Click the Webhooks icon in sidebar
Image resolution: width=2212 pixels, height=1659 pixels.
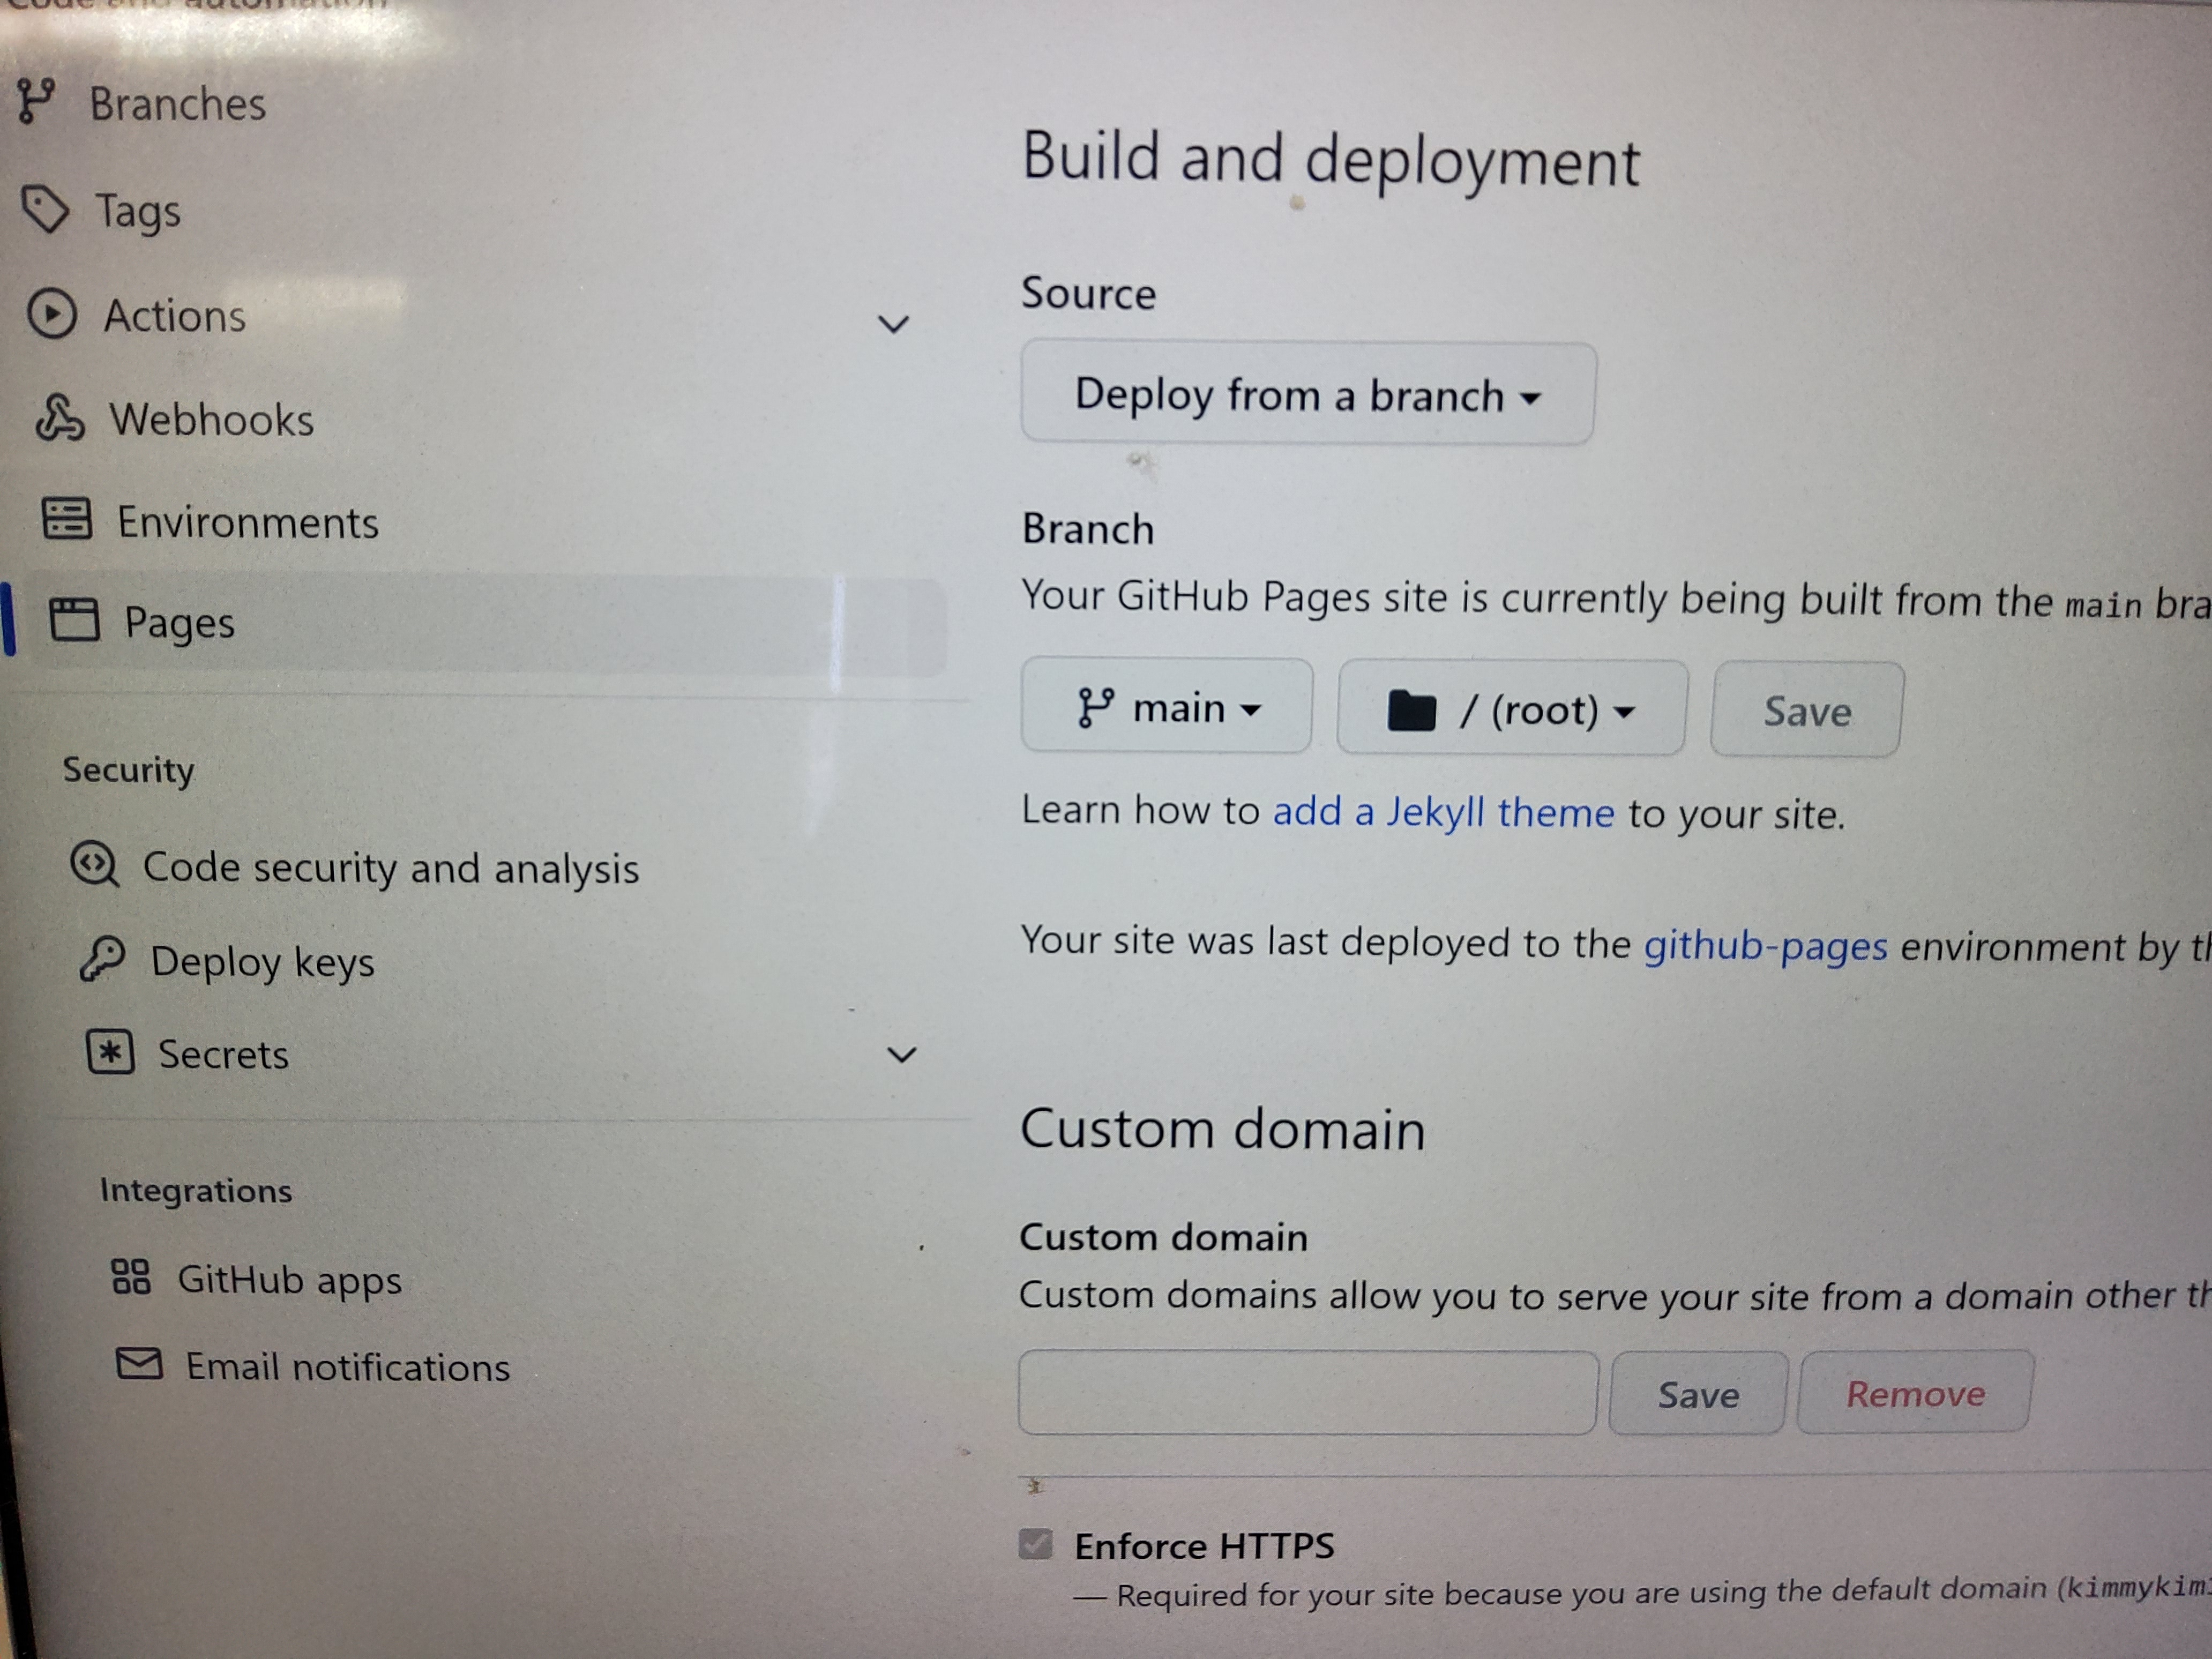coord(59,418)
